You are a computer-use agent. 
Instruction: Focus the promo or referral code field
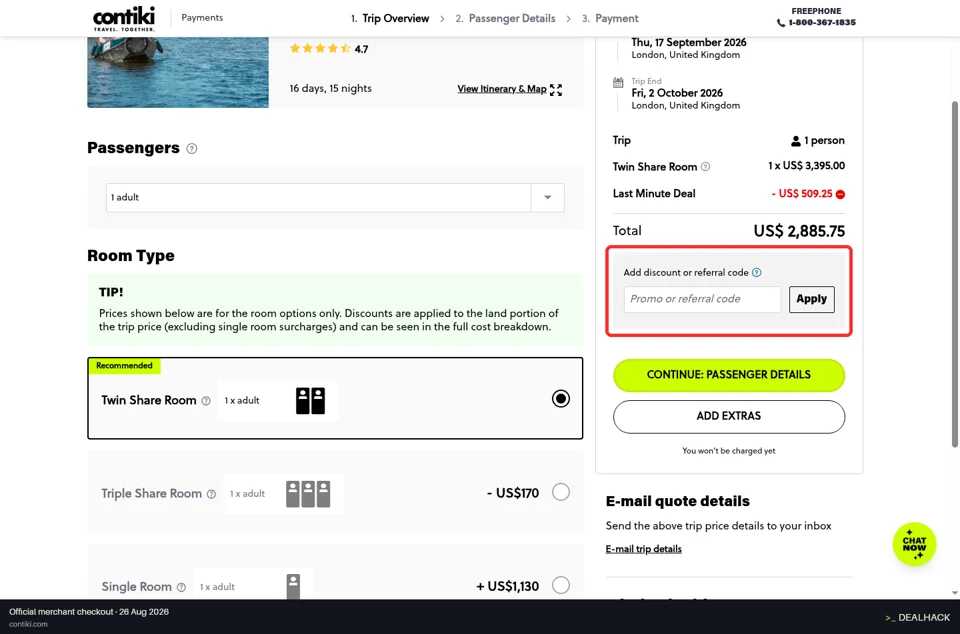tap(702, 299)
